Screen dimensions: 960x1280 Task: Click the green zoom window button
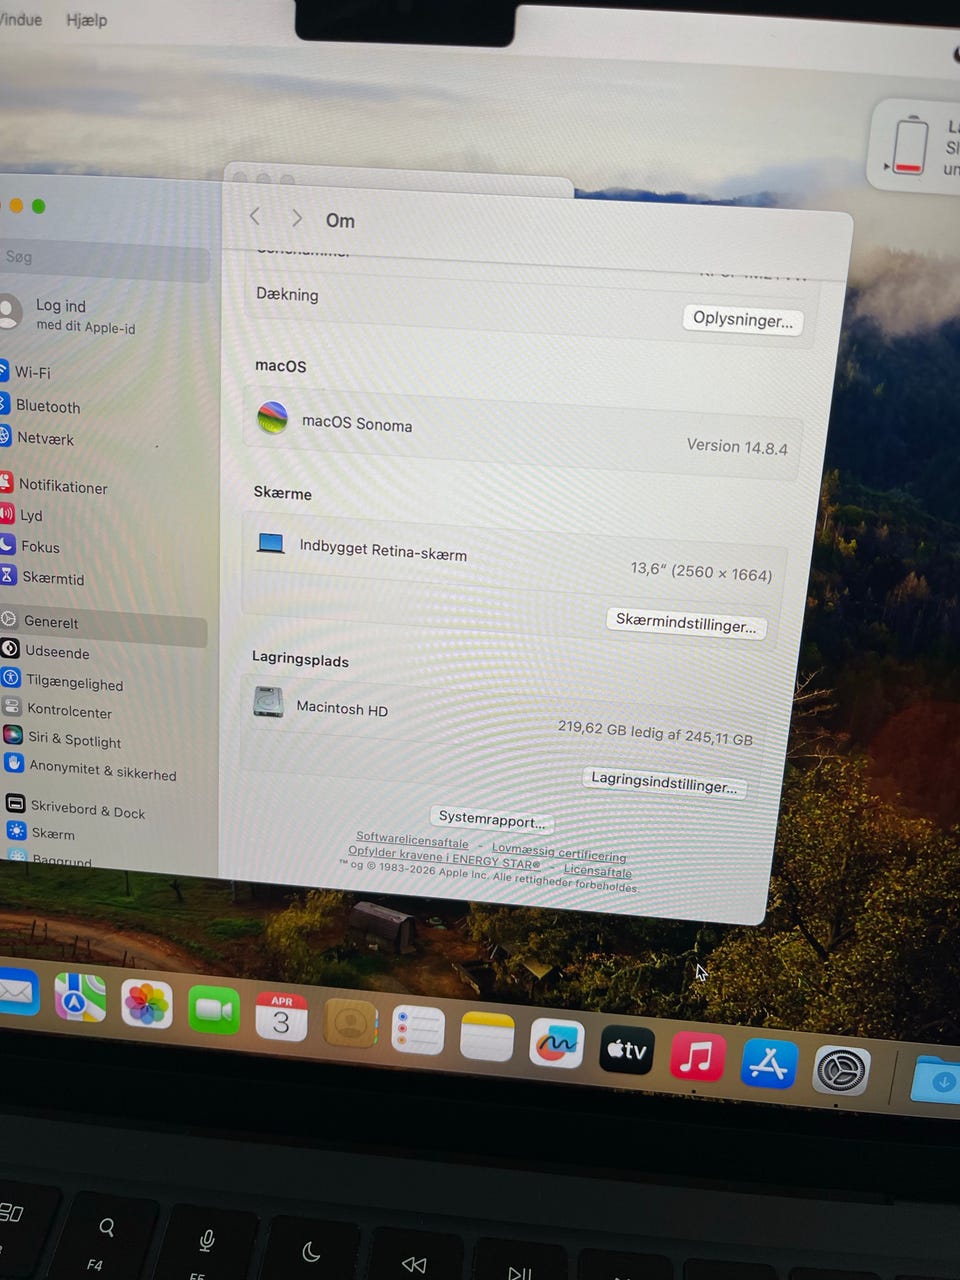coord(38,206)
